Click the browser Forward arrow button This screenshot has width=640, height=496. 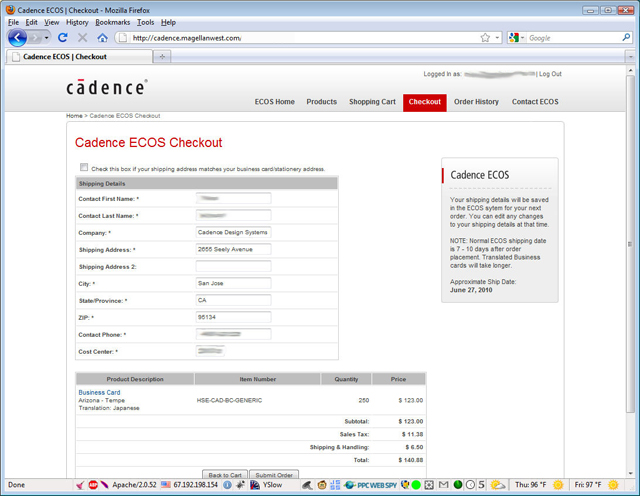[36, 38]
